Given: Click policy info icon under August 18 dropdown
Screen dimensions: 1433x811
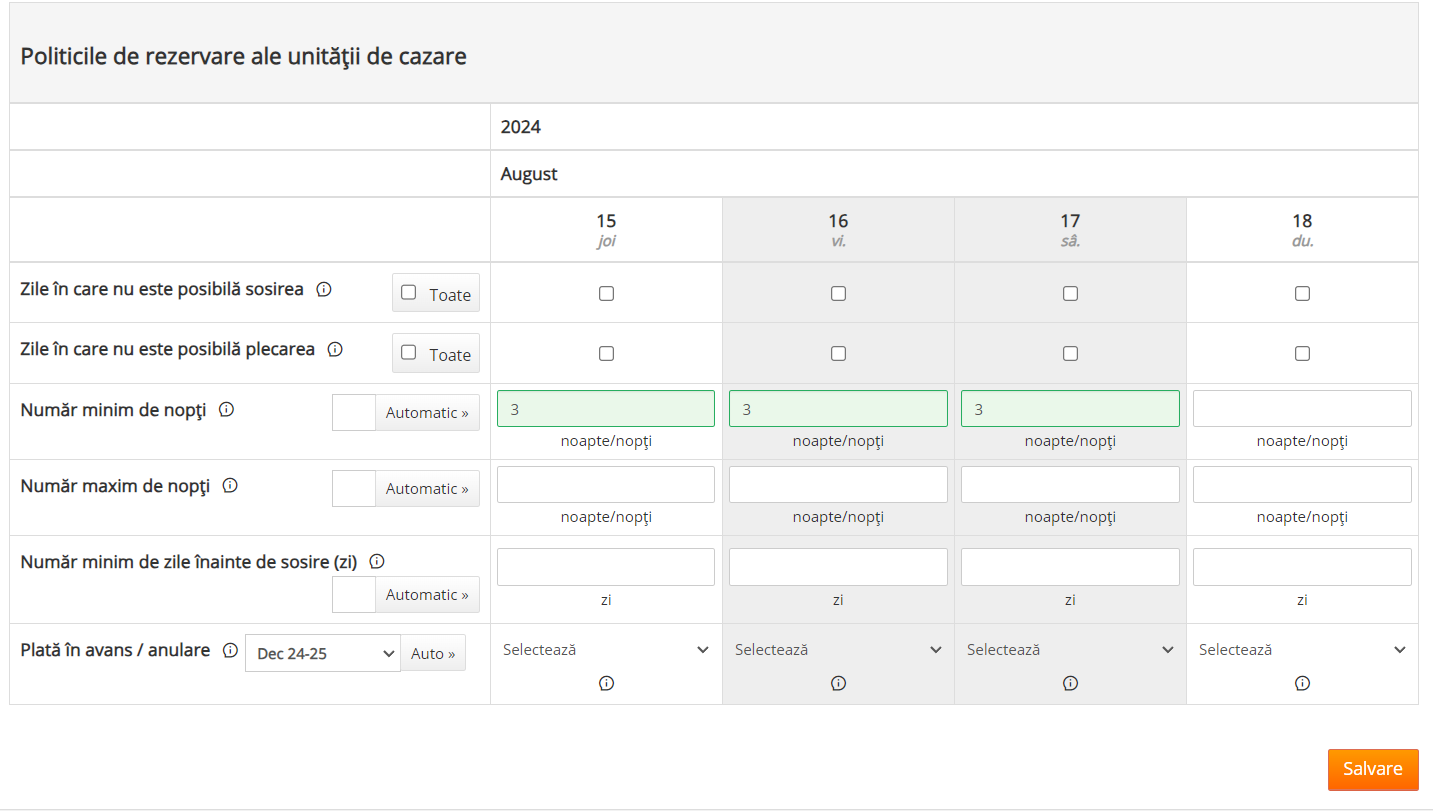Looking at the screenshot, I should tap(1302, 683).
